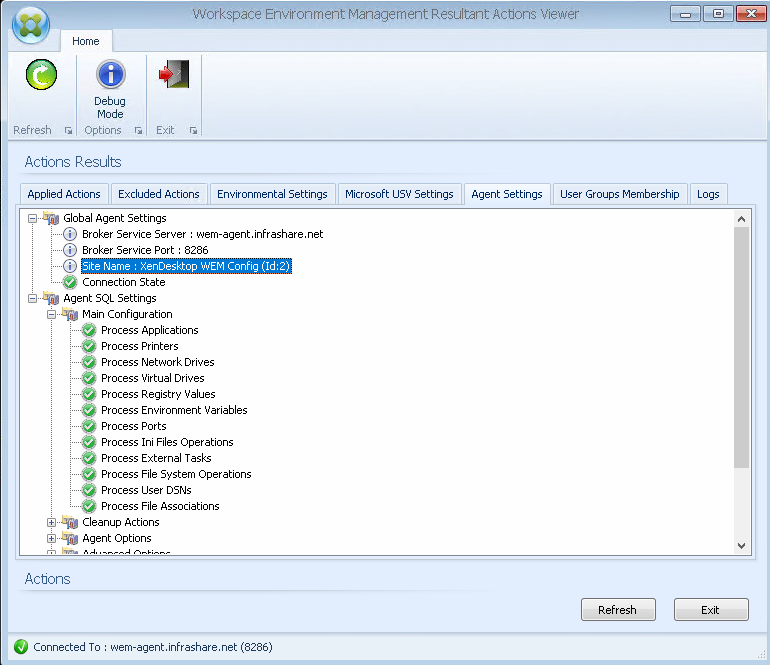The height and width of the screenshot is (665, 770).
Task: Click the Citrix application logo orb
Action: pyautogui.click(x=30, y=27)
